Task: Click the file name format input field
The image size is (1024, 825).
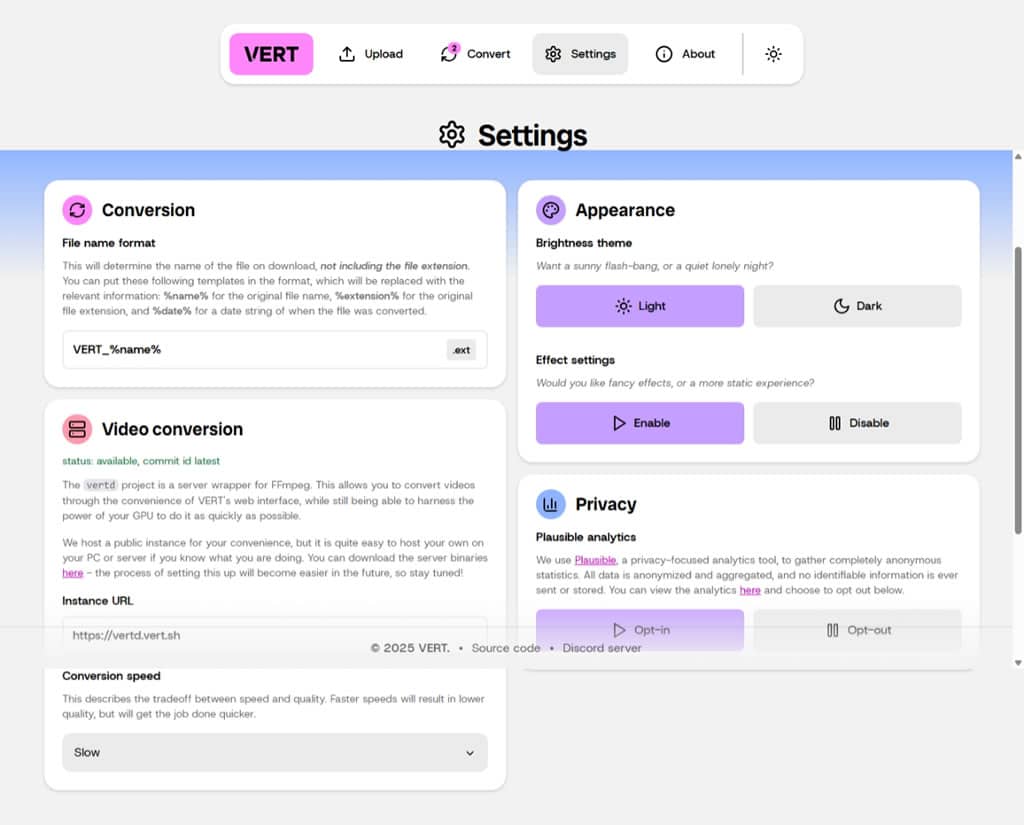Action: (274, 350)
